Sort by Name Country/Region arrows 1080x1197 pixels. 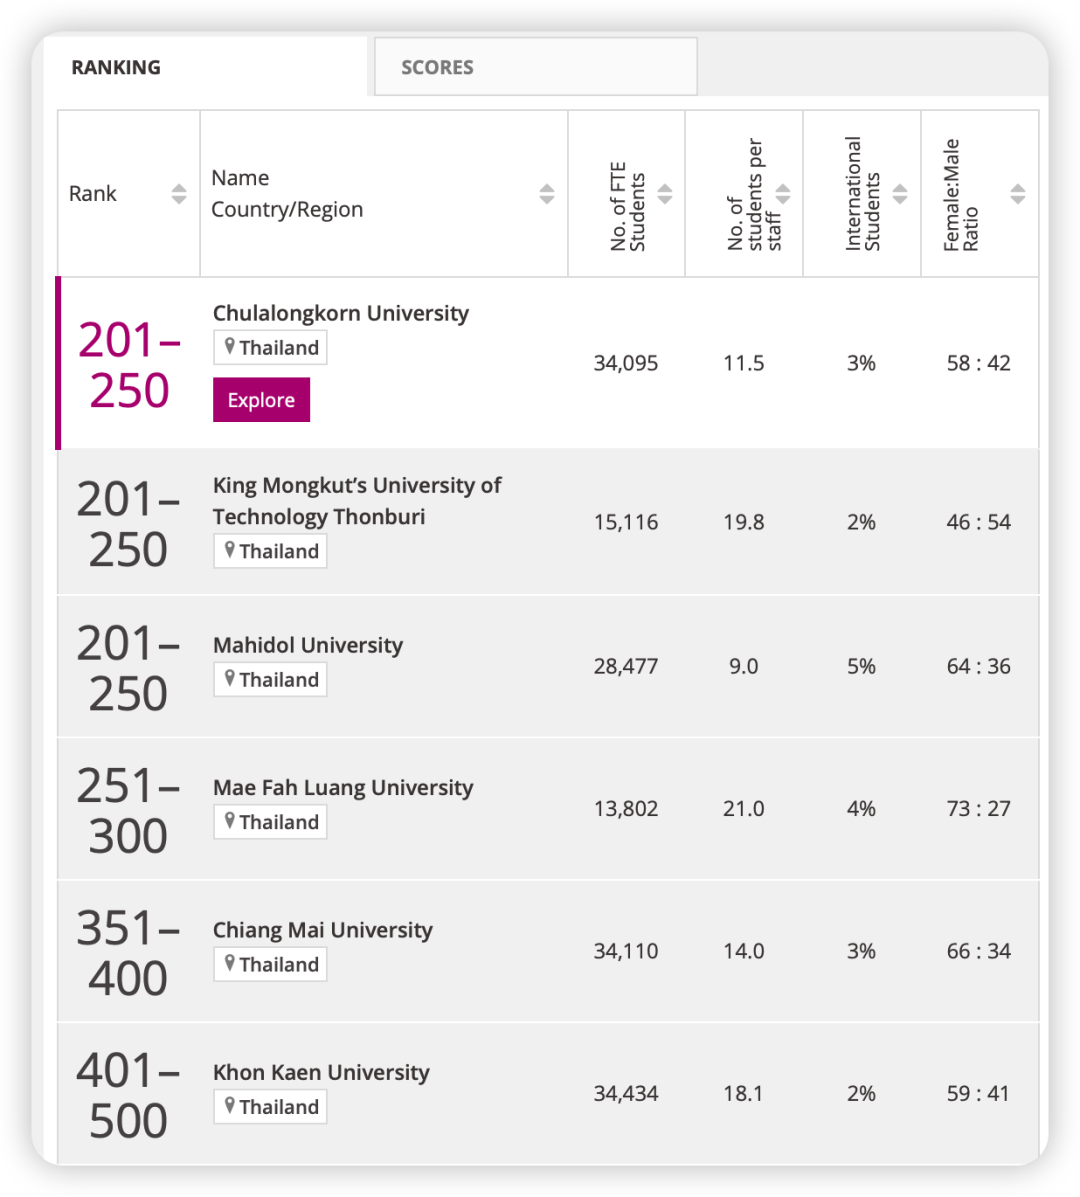click(x=547, y=194)
